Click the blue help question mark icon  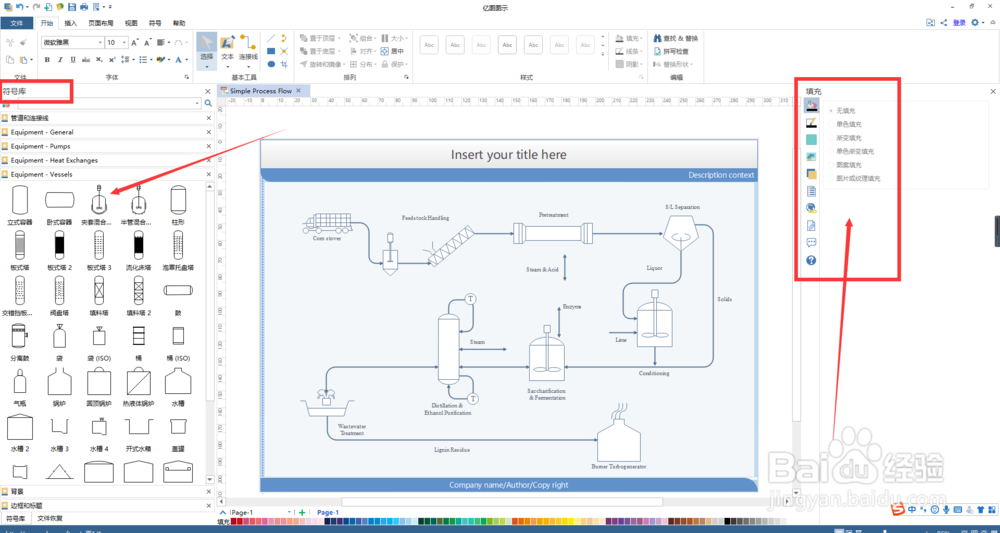point(811,260)
